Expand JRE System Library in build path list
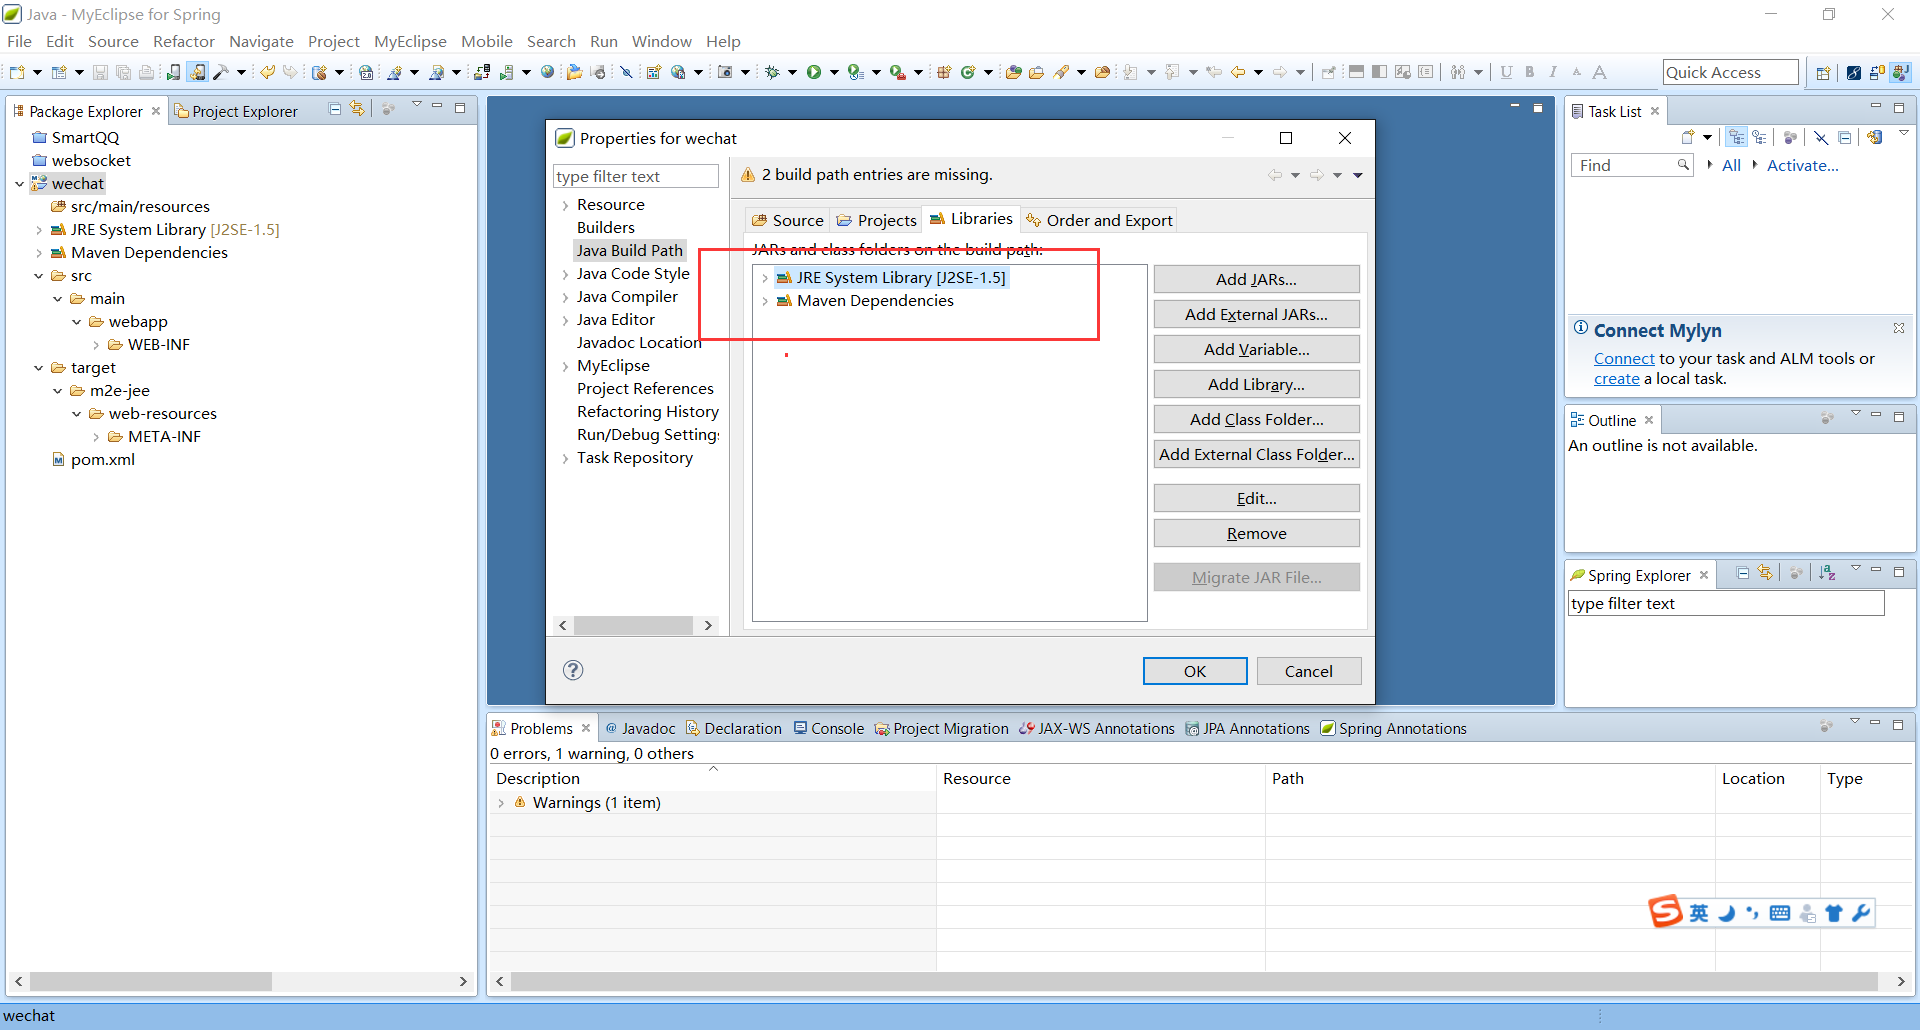The image size is (1920, 1030). (x=765, y=278)
